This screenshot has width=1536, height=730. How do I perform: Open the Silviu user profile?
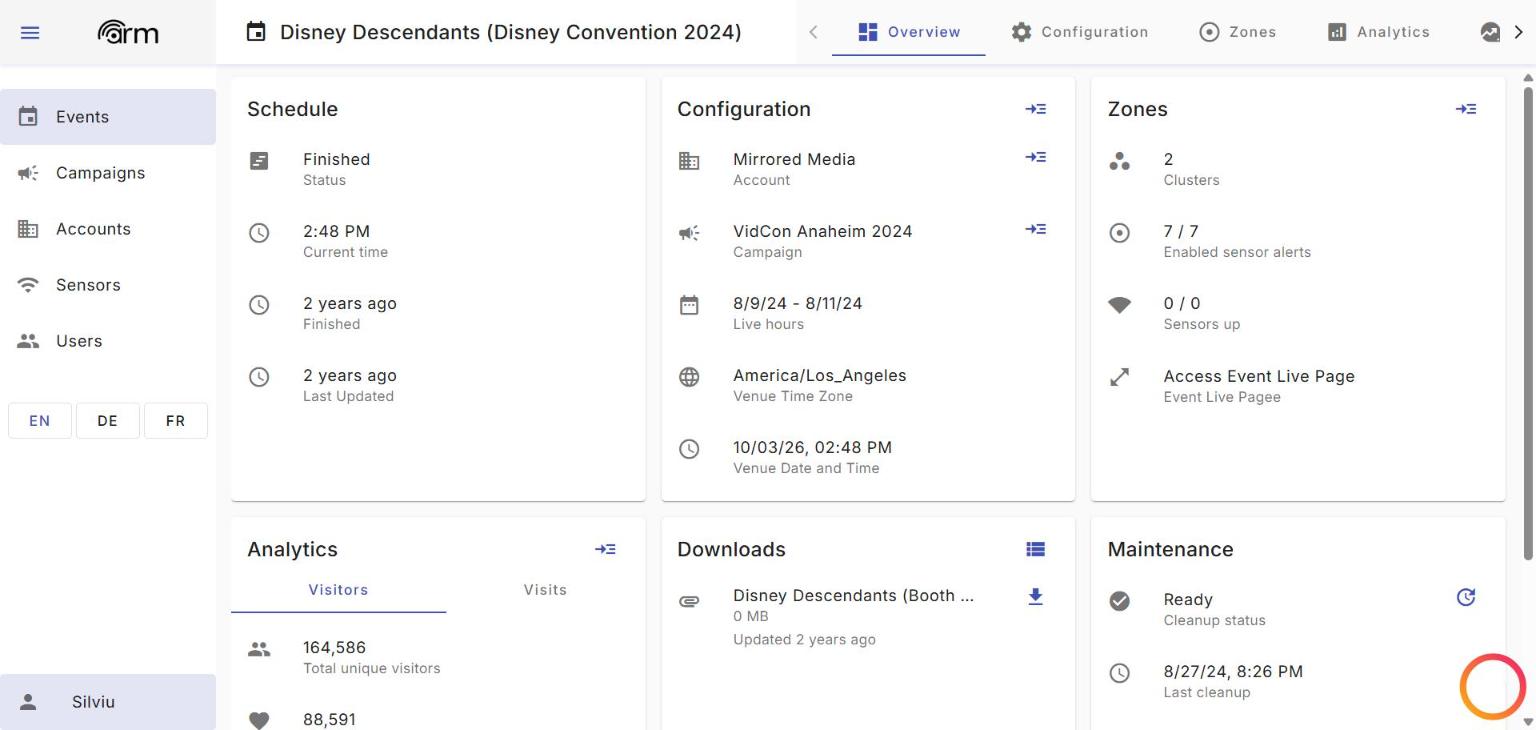pos(108,702)
